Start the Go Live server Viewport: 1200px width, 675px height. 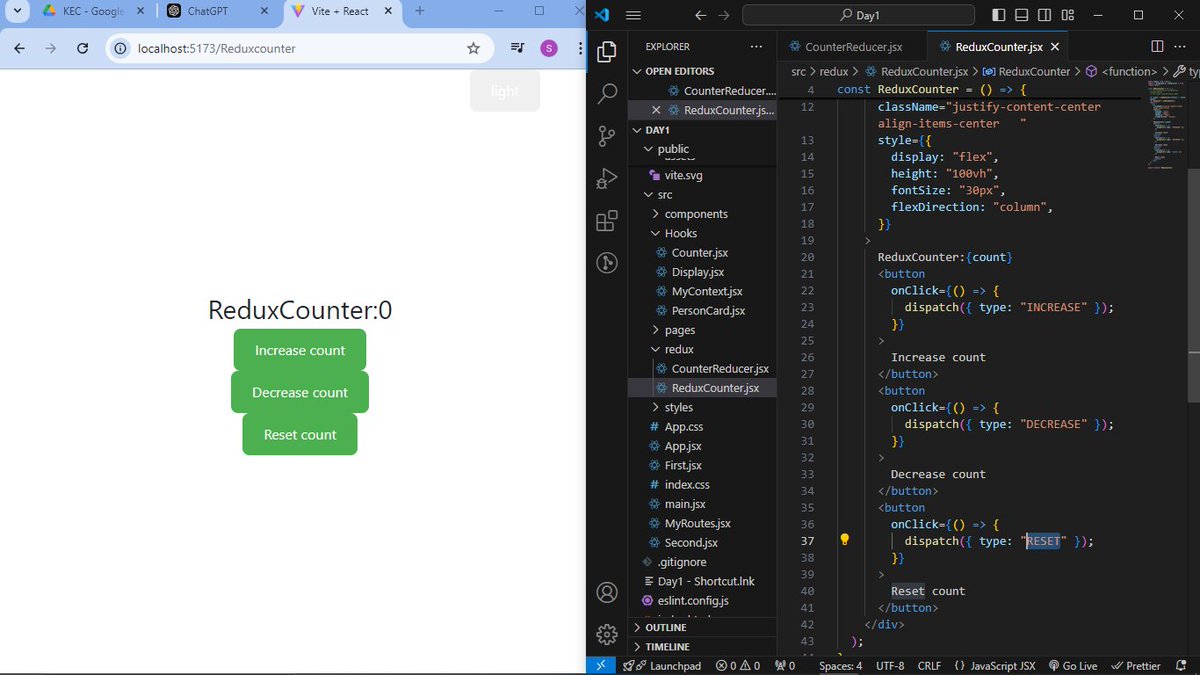pos(1072,665)
